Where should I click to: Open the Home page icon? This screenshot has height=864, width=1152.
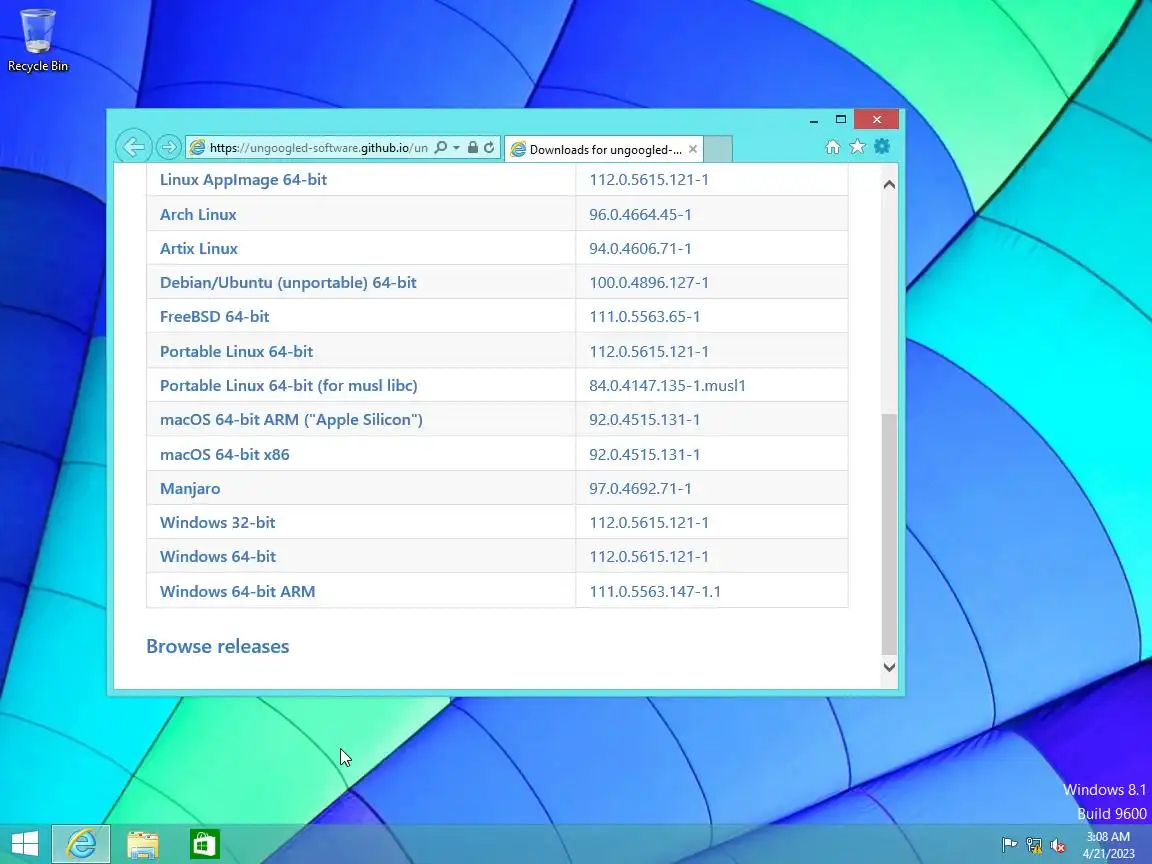832,147
